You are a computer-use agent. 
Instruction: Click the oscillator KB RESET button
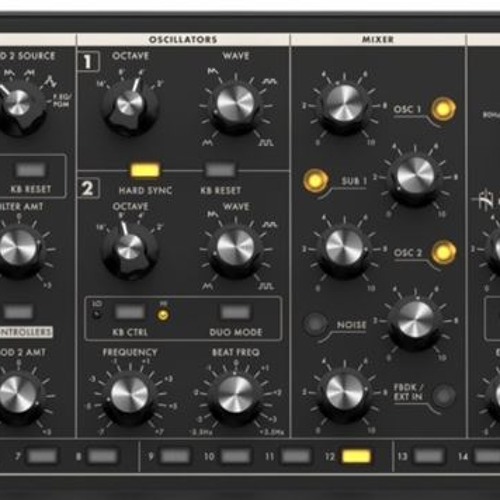tap(220, 170)
